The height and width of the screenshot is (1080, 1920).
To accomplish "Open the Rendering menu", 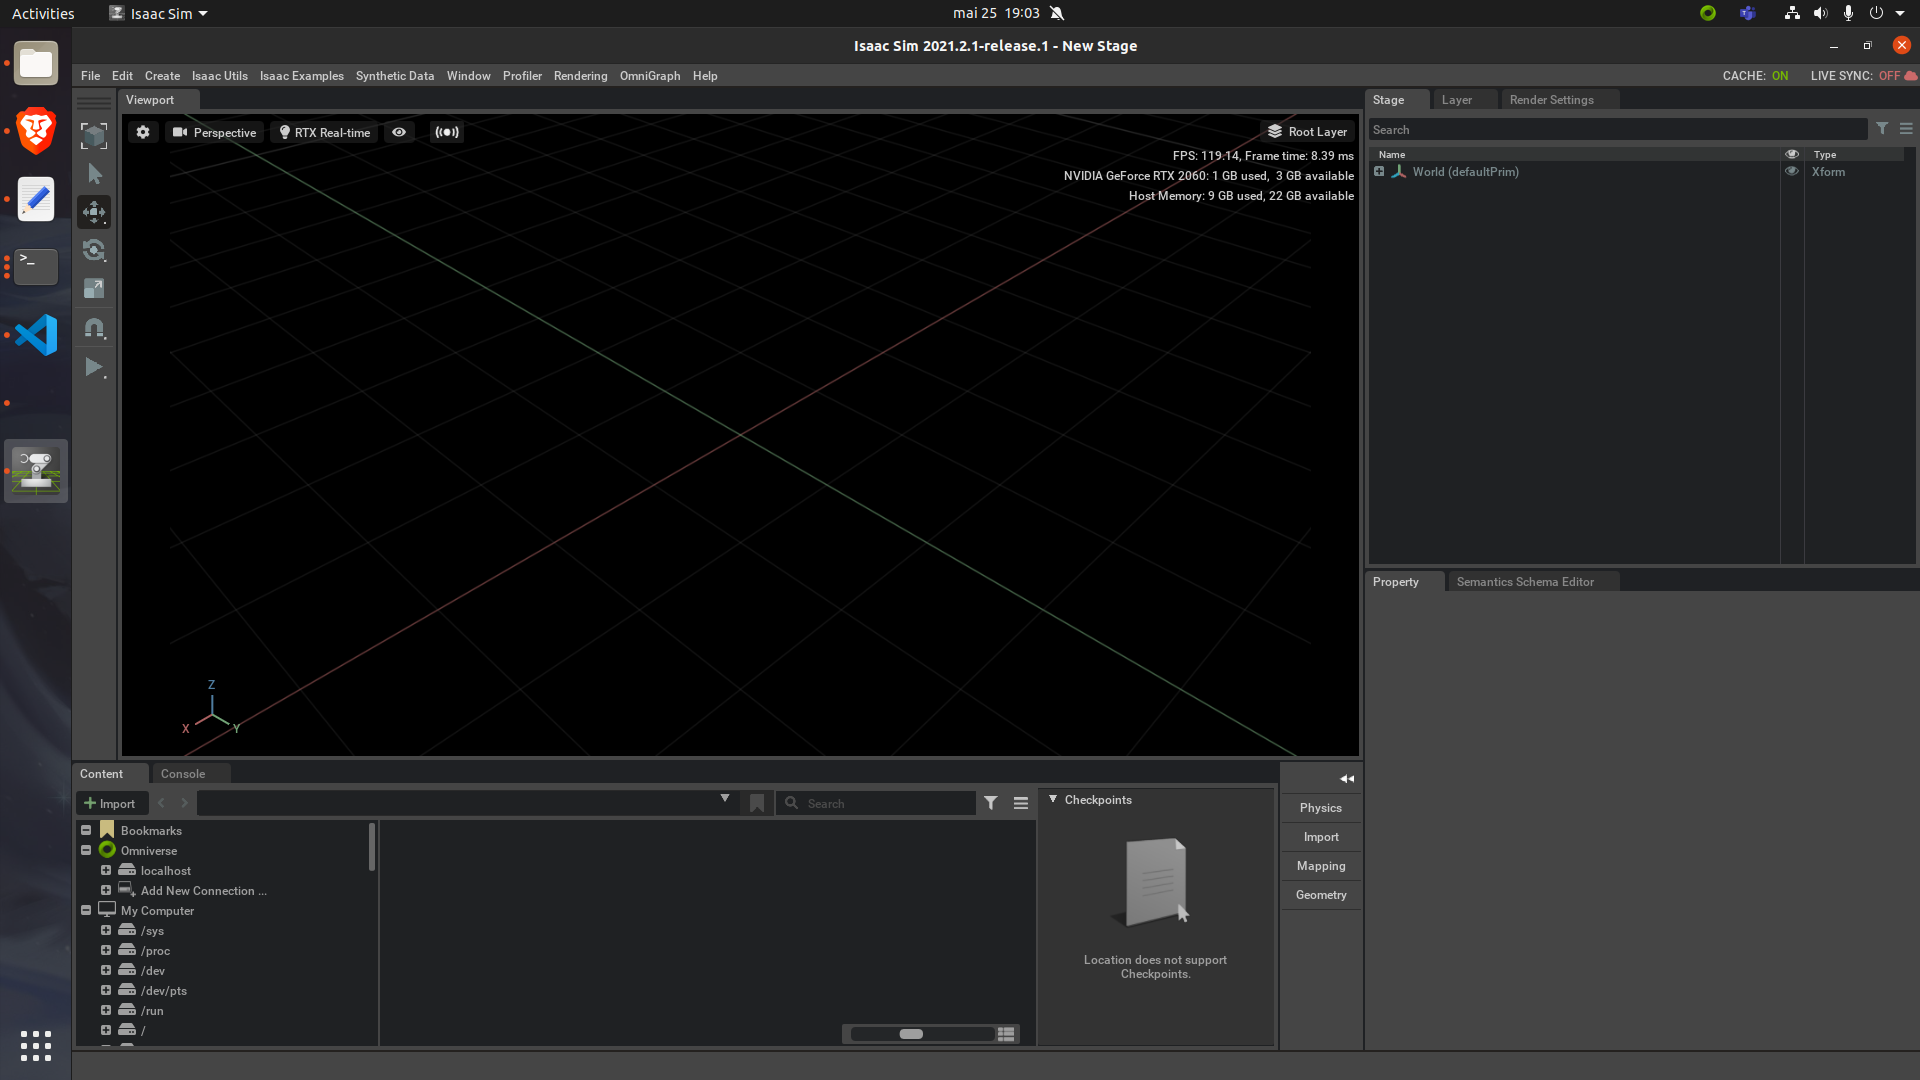I will tap(581, 76).
